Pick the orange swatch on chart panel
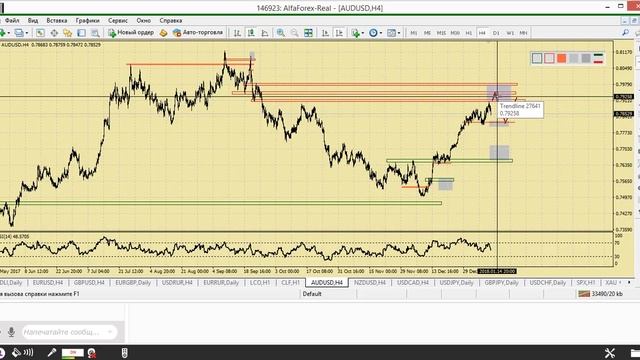The image size is (640, 360). pos(562,58)
